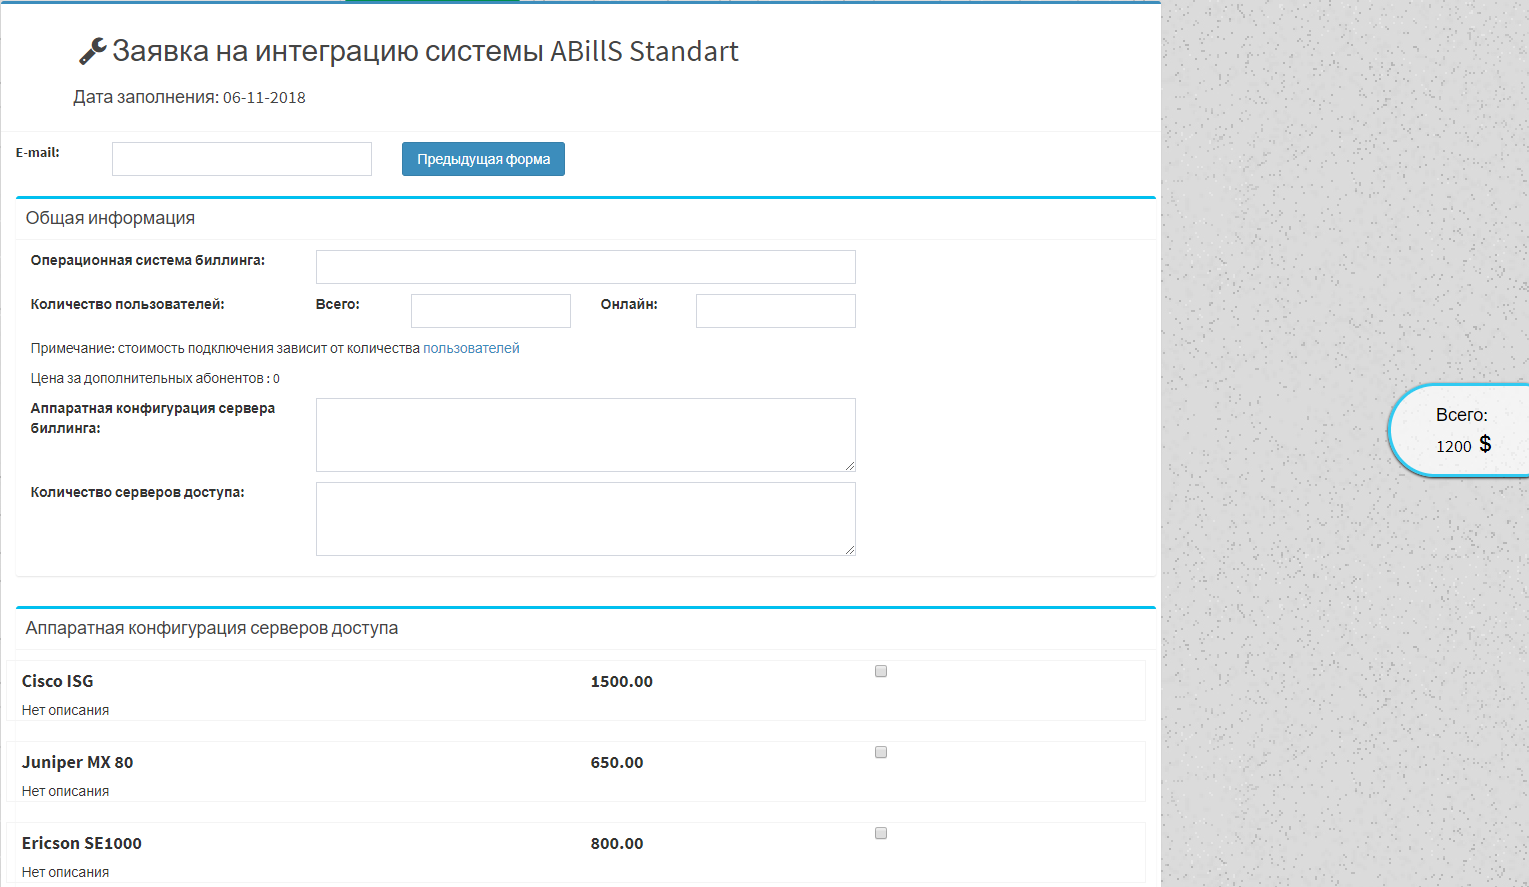
Task: Click the 1500.00 price value
Action: pyautogui.click(x=621, y=682)
